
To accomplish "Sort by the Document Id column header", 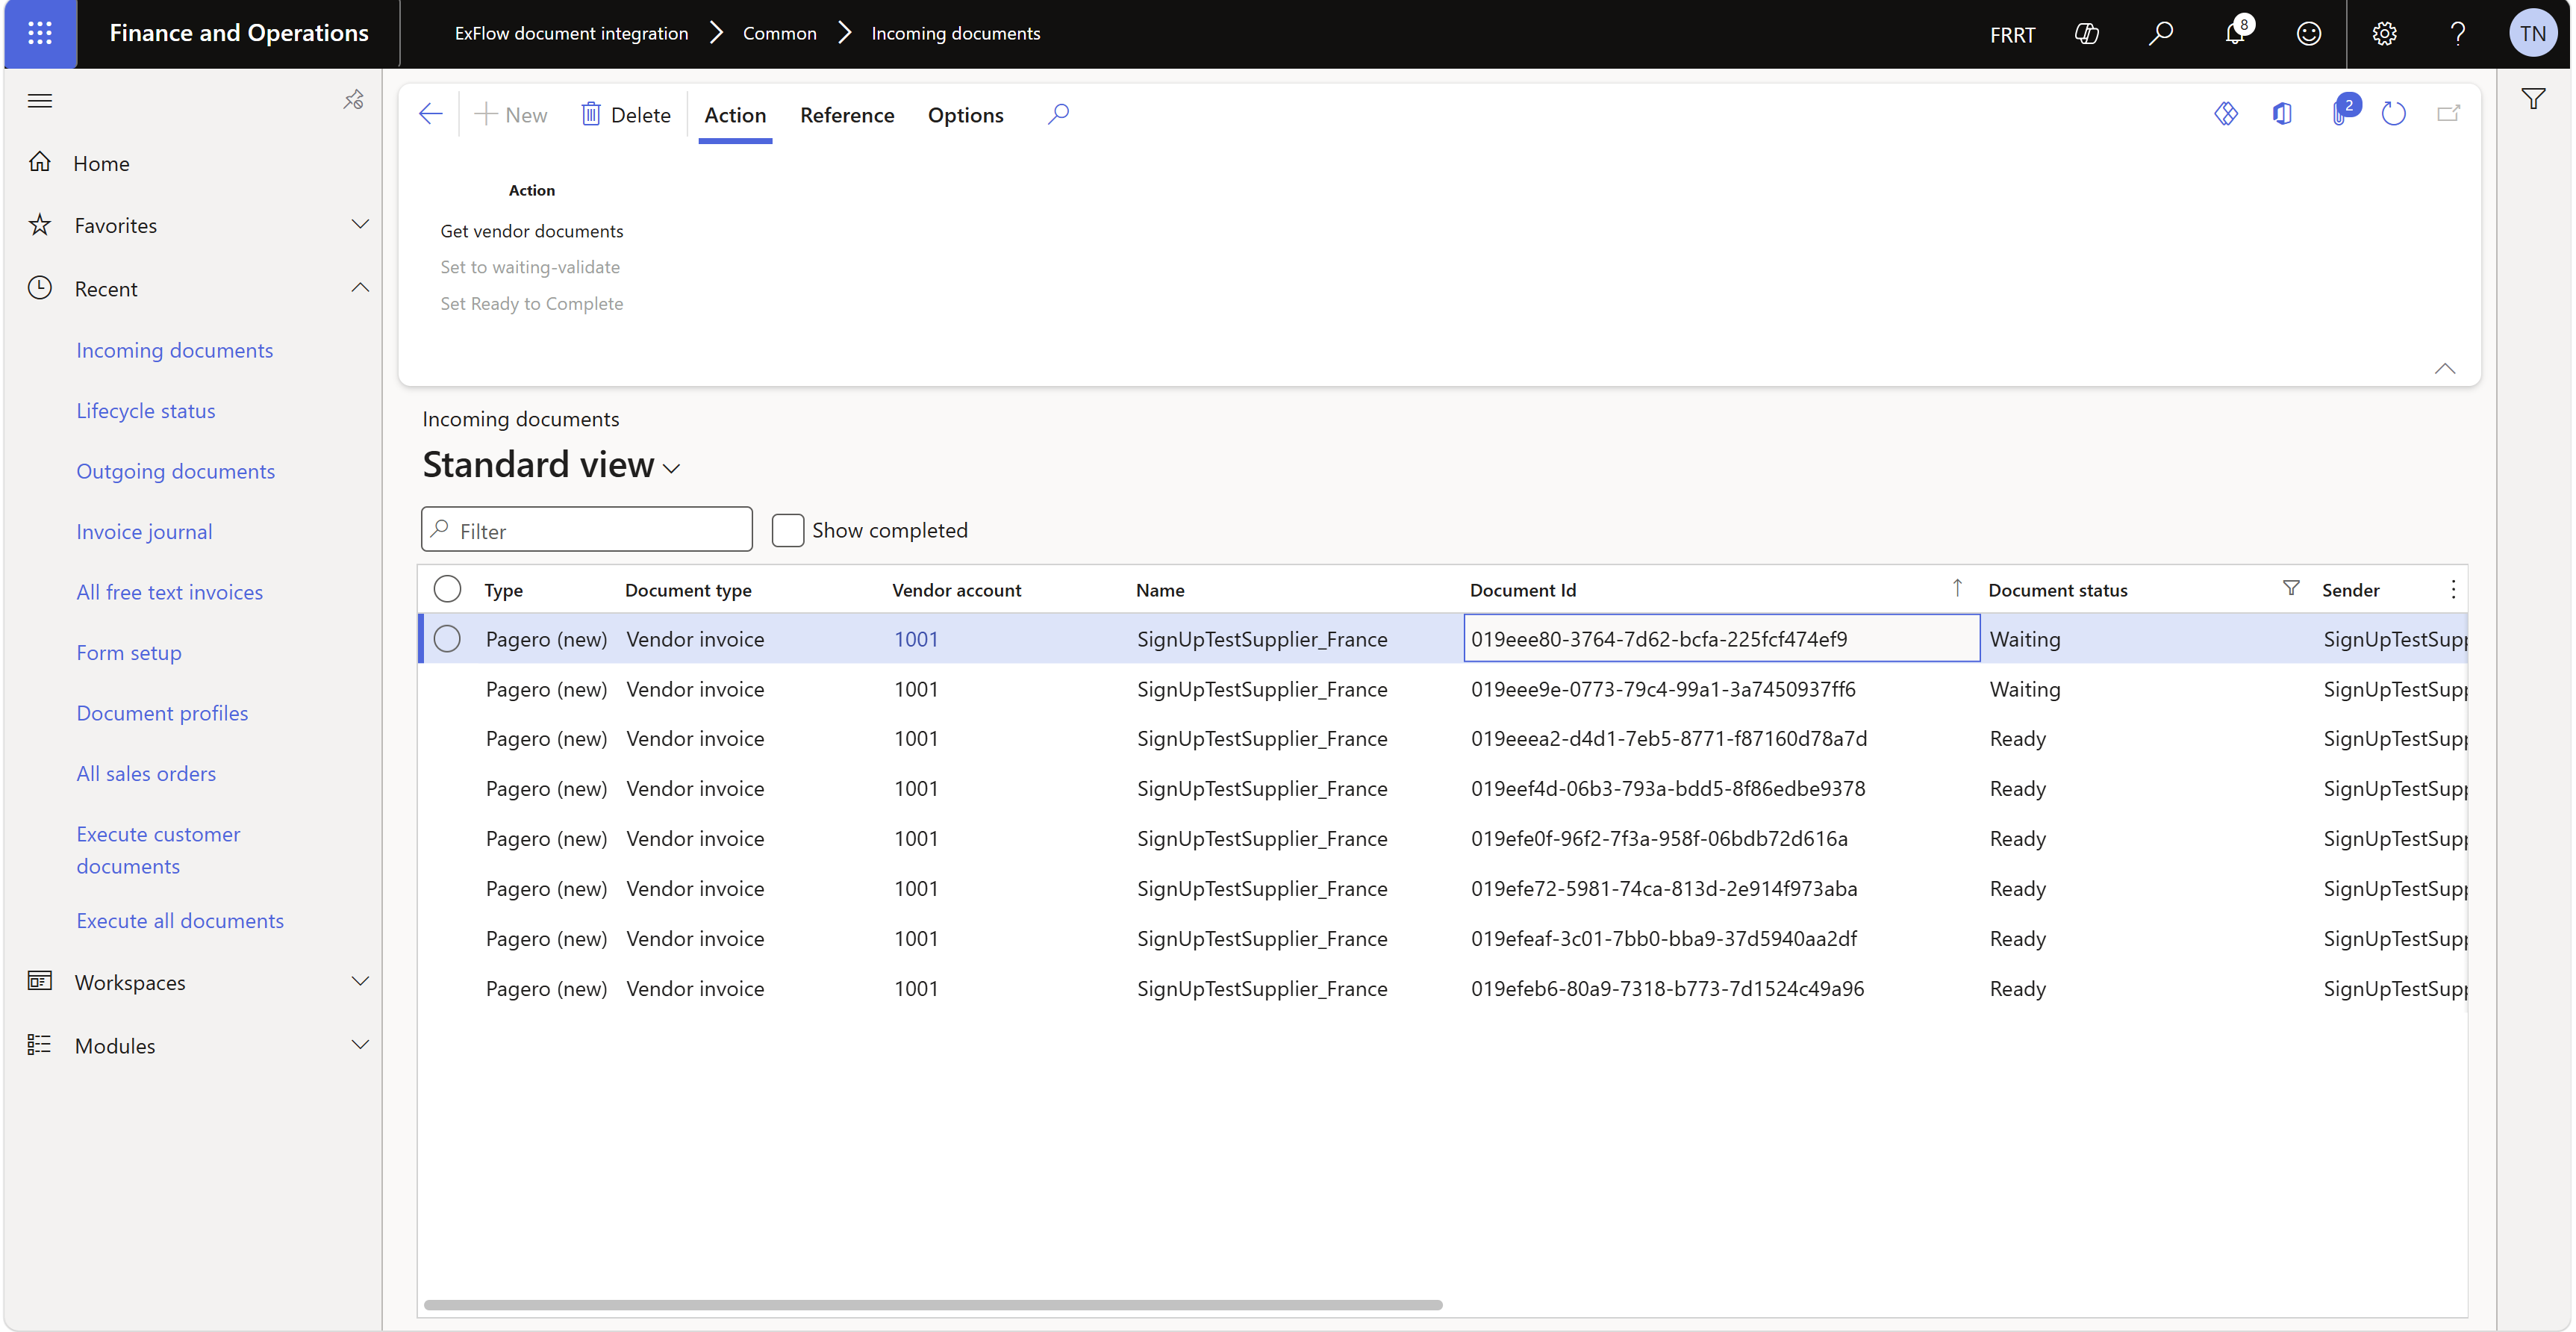I will tap(1522, 590).
